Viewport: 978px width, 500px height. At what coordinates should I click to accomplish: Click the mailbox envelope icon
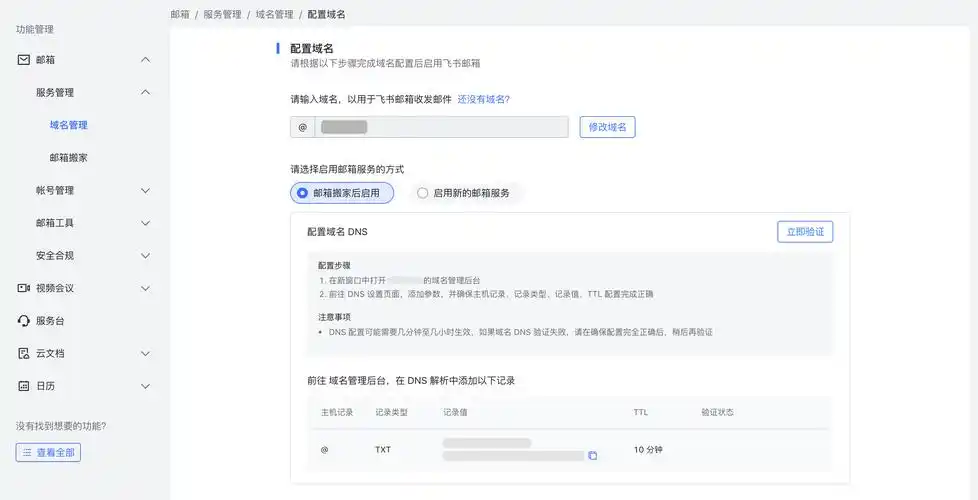[x=24, y=60]
